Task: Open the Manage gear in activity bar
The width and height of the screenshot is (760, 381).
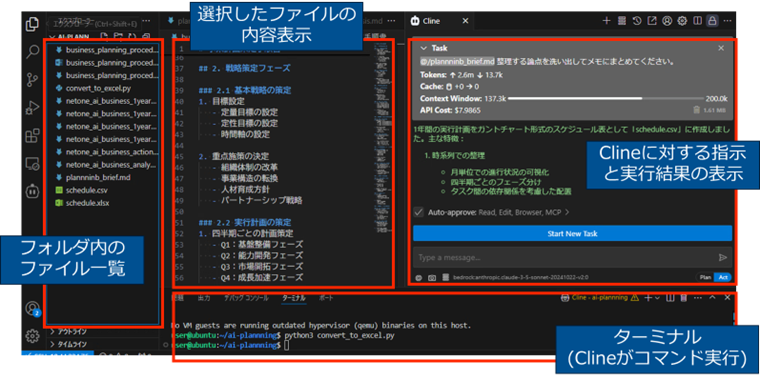Action: point(32,335)
